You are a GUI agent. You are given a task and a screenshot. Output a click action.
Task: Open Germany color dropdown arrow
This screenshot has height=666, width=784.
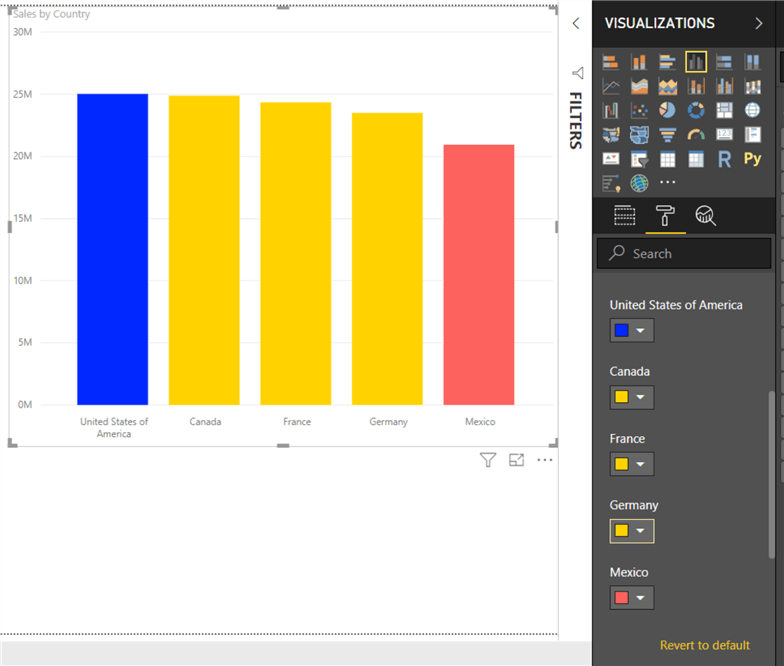[640, 530]
